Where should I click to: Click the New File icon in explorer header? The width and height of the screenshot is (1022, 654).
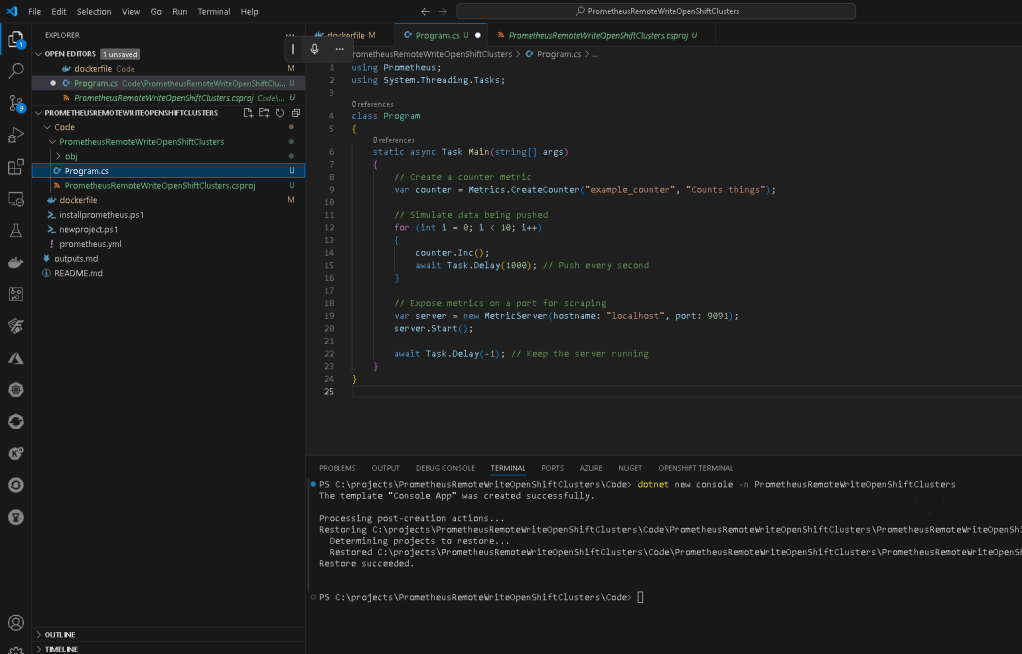coord(248,113)
